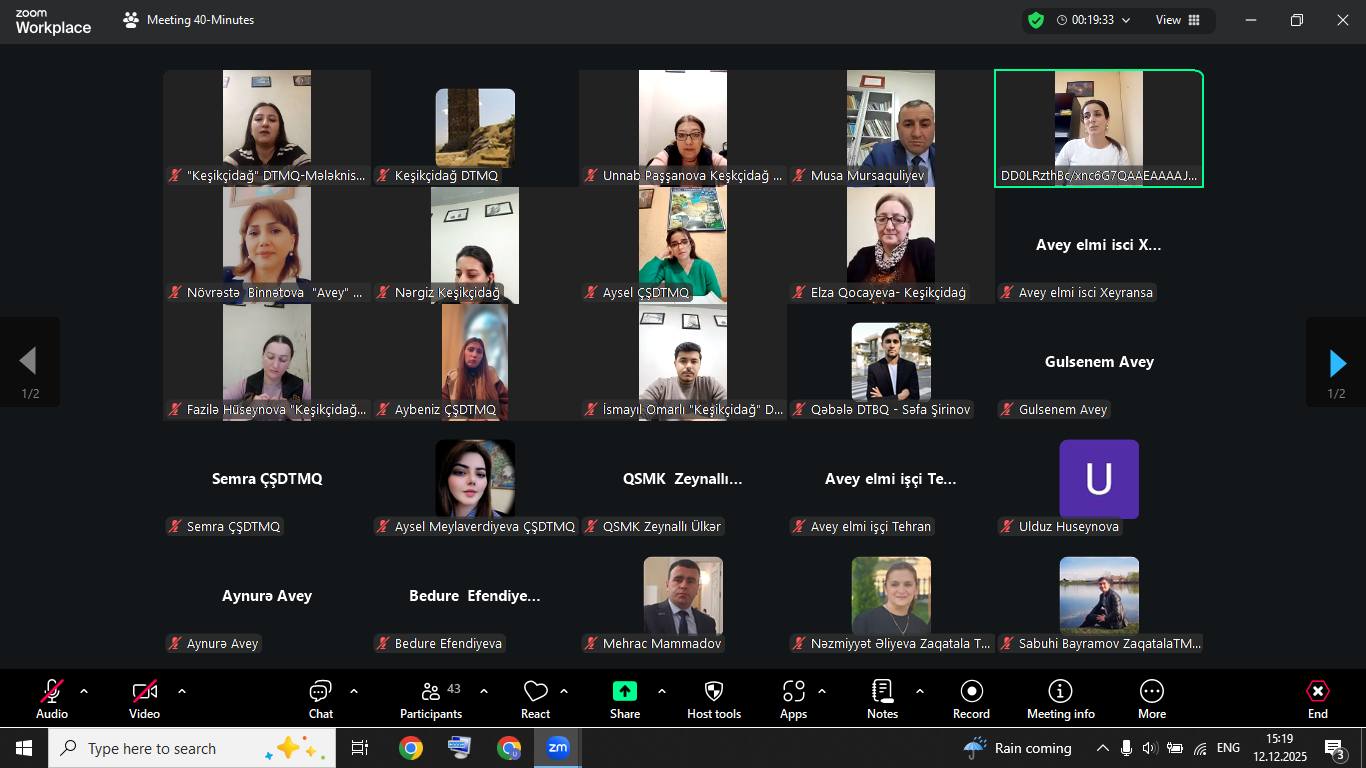
Task: End the meeting
Action: click(x=1317, y=698)
